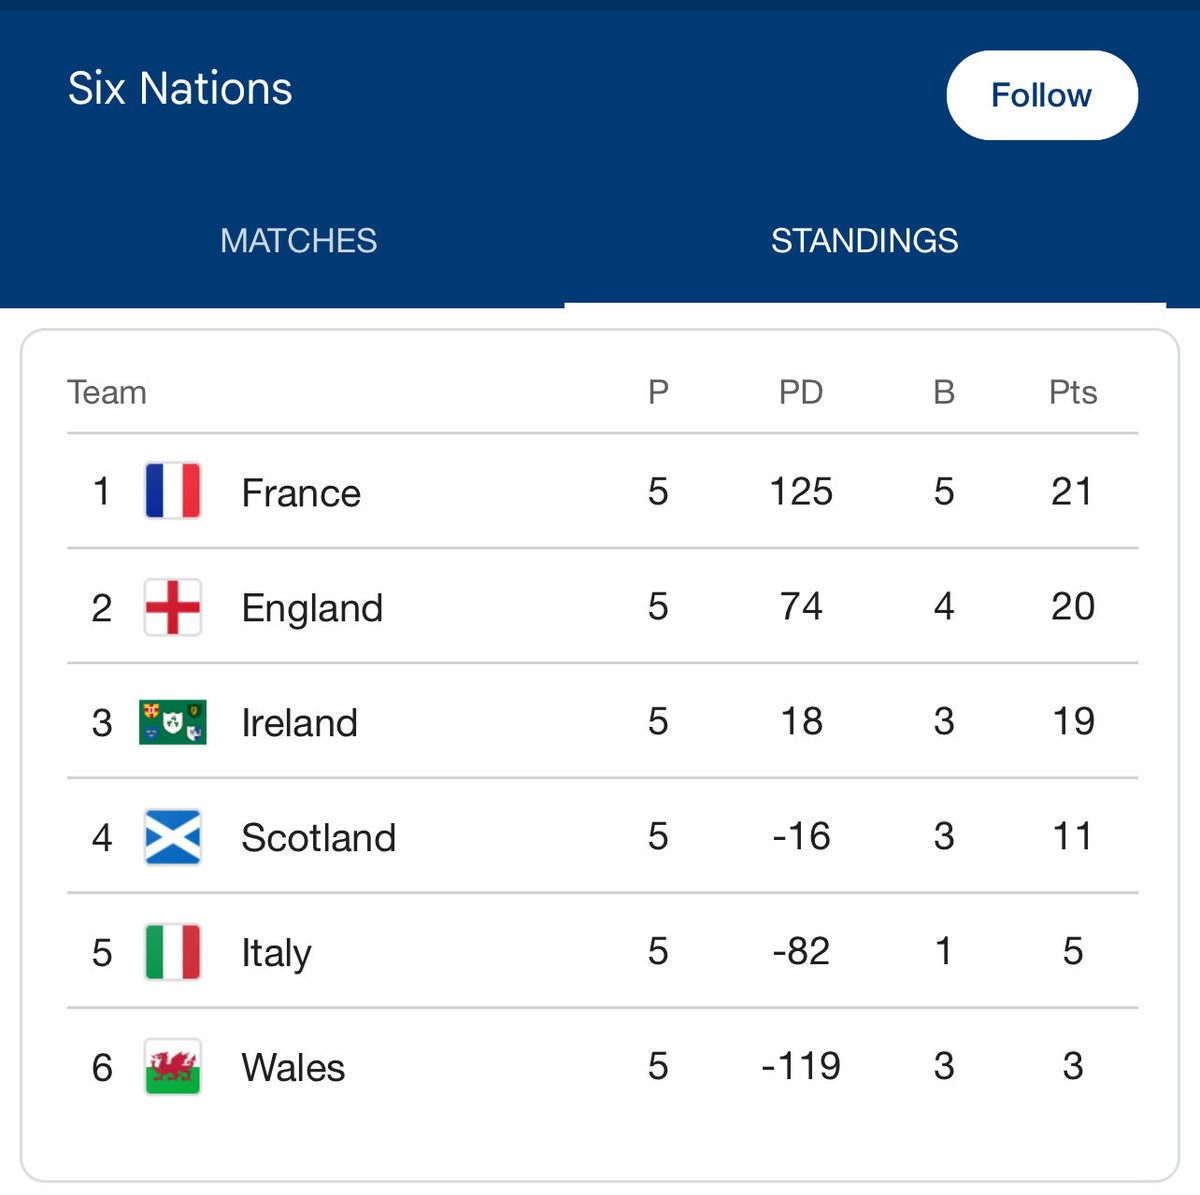Open the Italy team name
Screen dimensions: 1200x1195
[276, 953]
